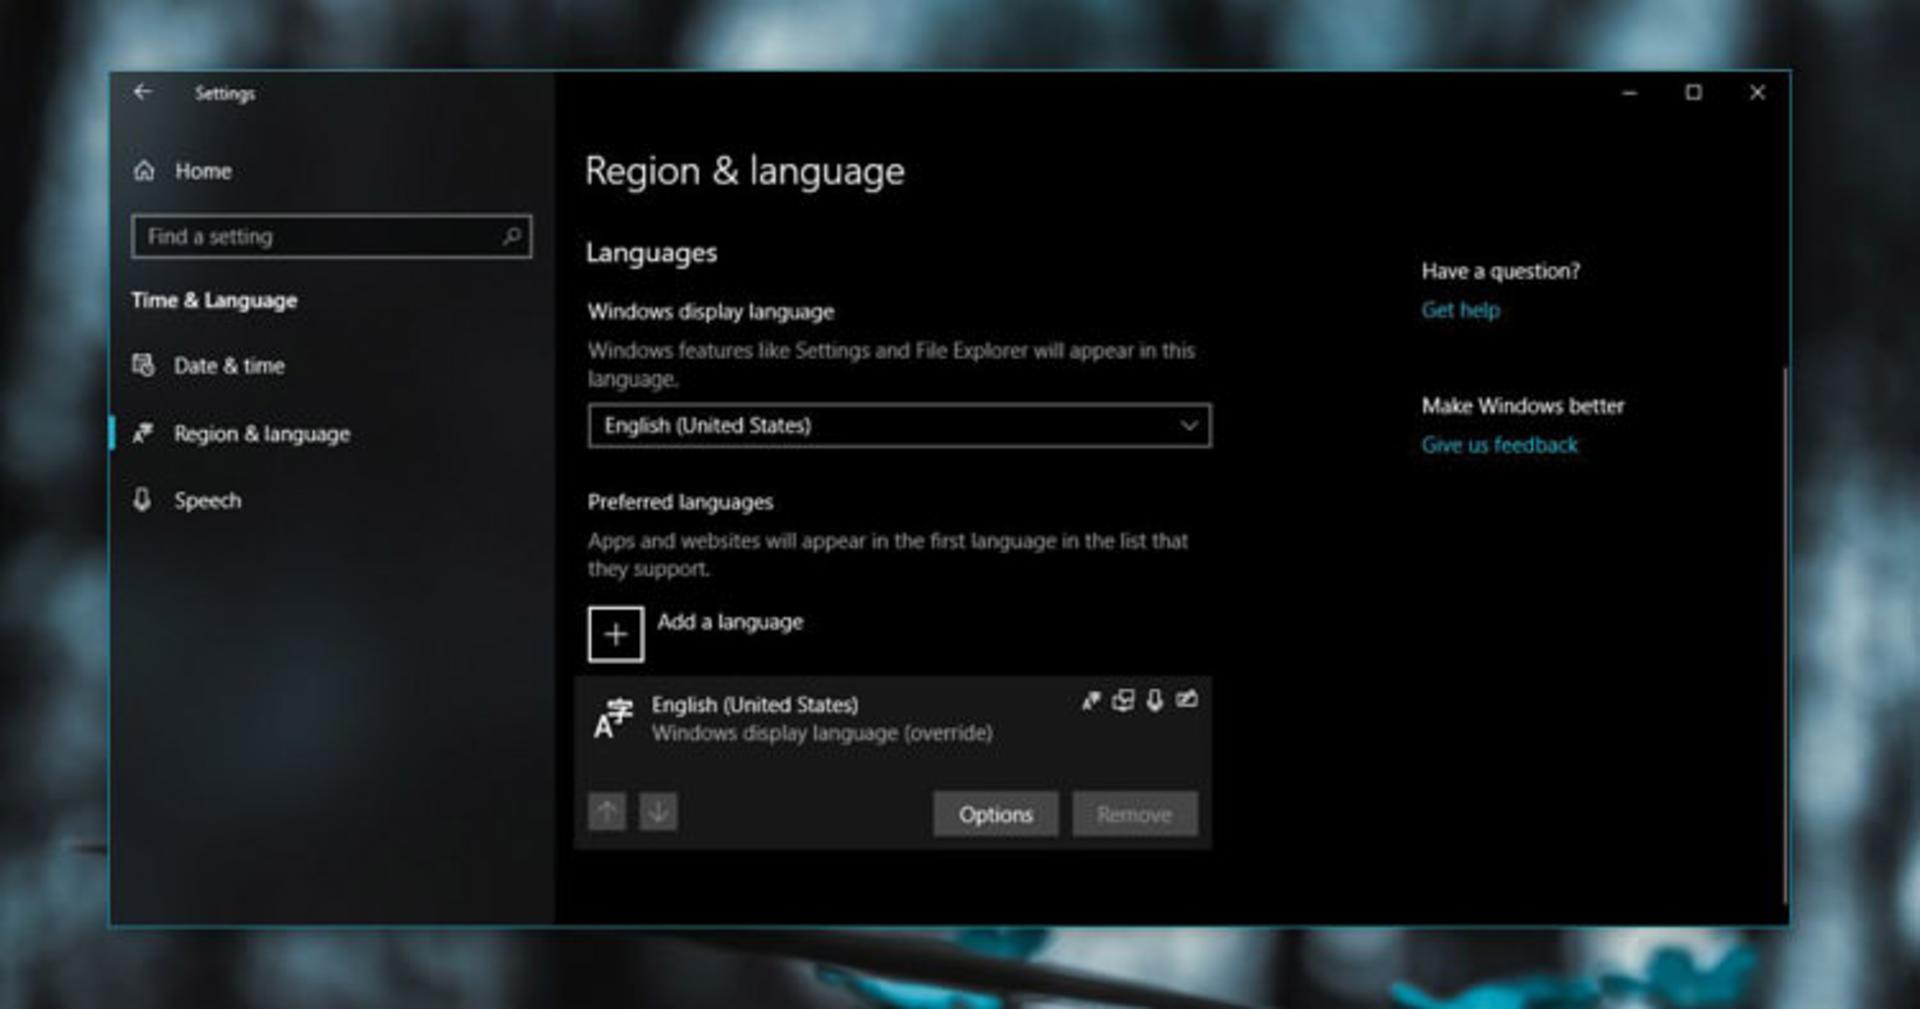Open Options for English (United States)
Image resolution: width=1920 pixels, height=1009 pixels.
click(x=996, y=814)
